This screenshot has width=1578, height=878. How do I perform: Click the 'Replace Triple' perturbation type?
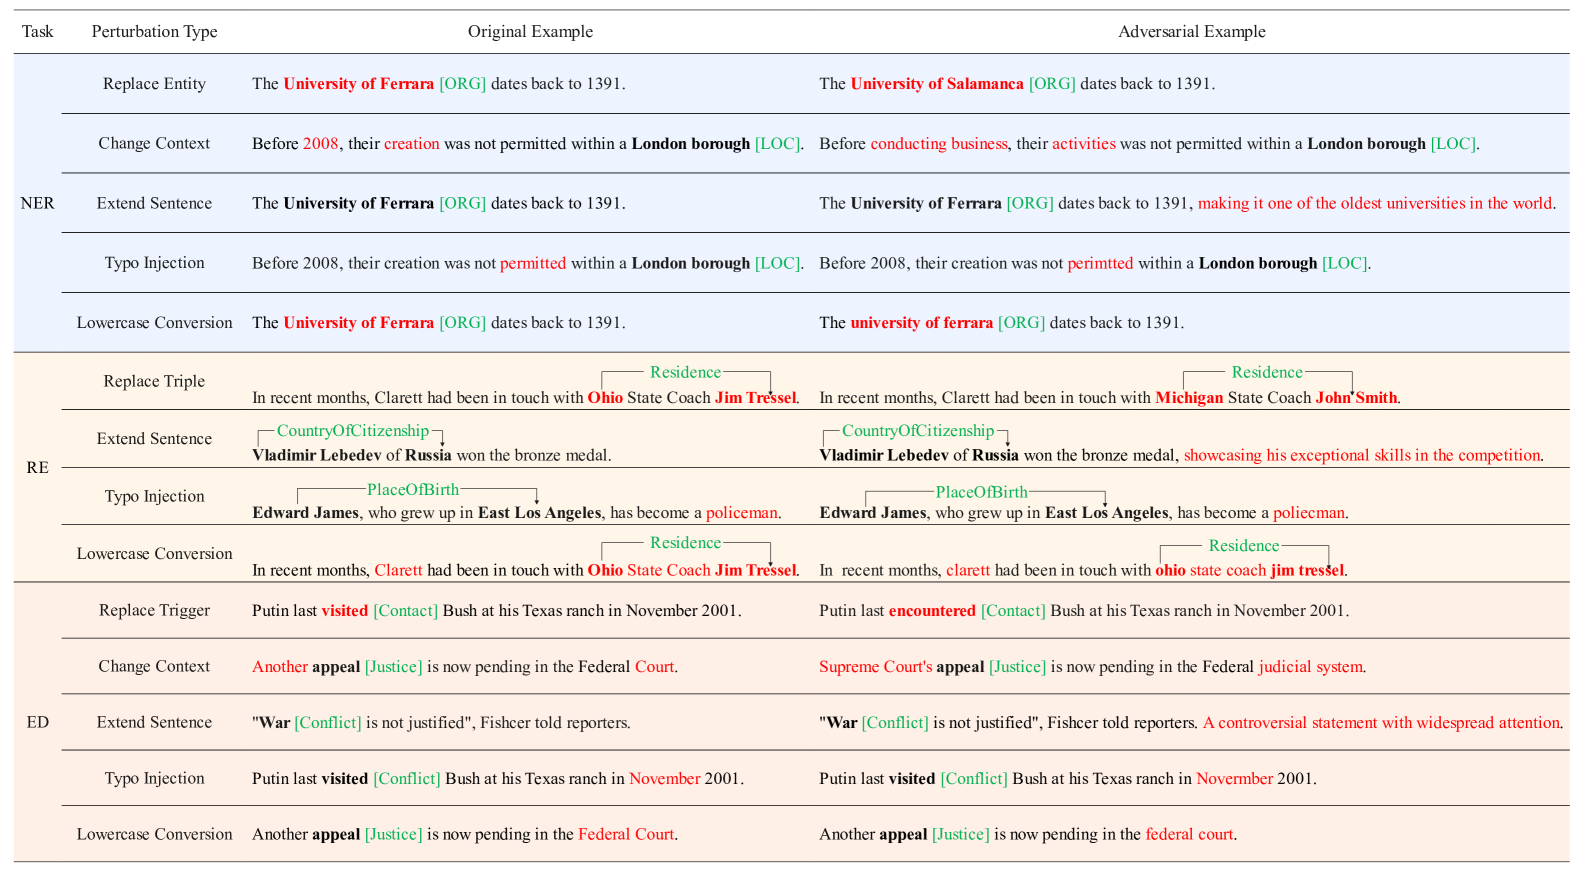154,382
